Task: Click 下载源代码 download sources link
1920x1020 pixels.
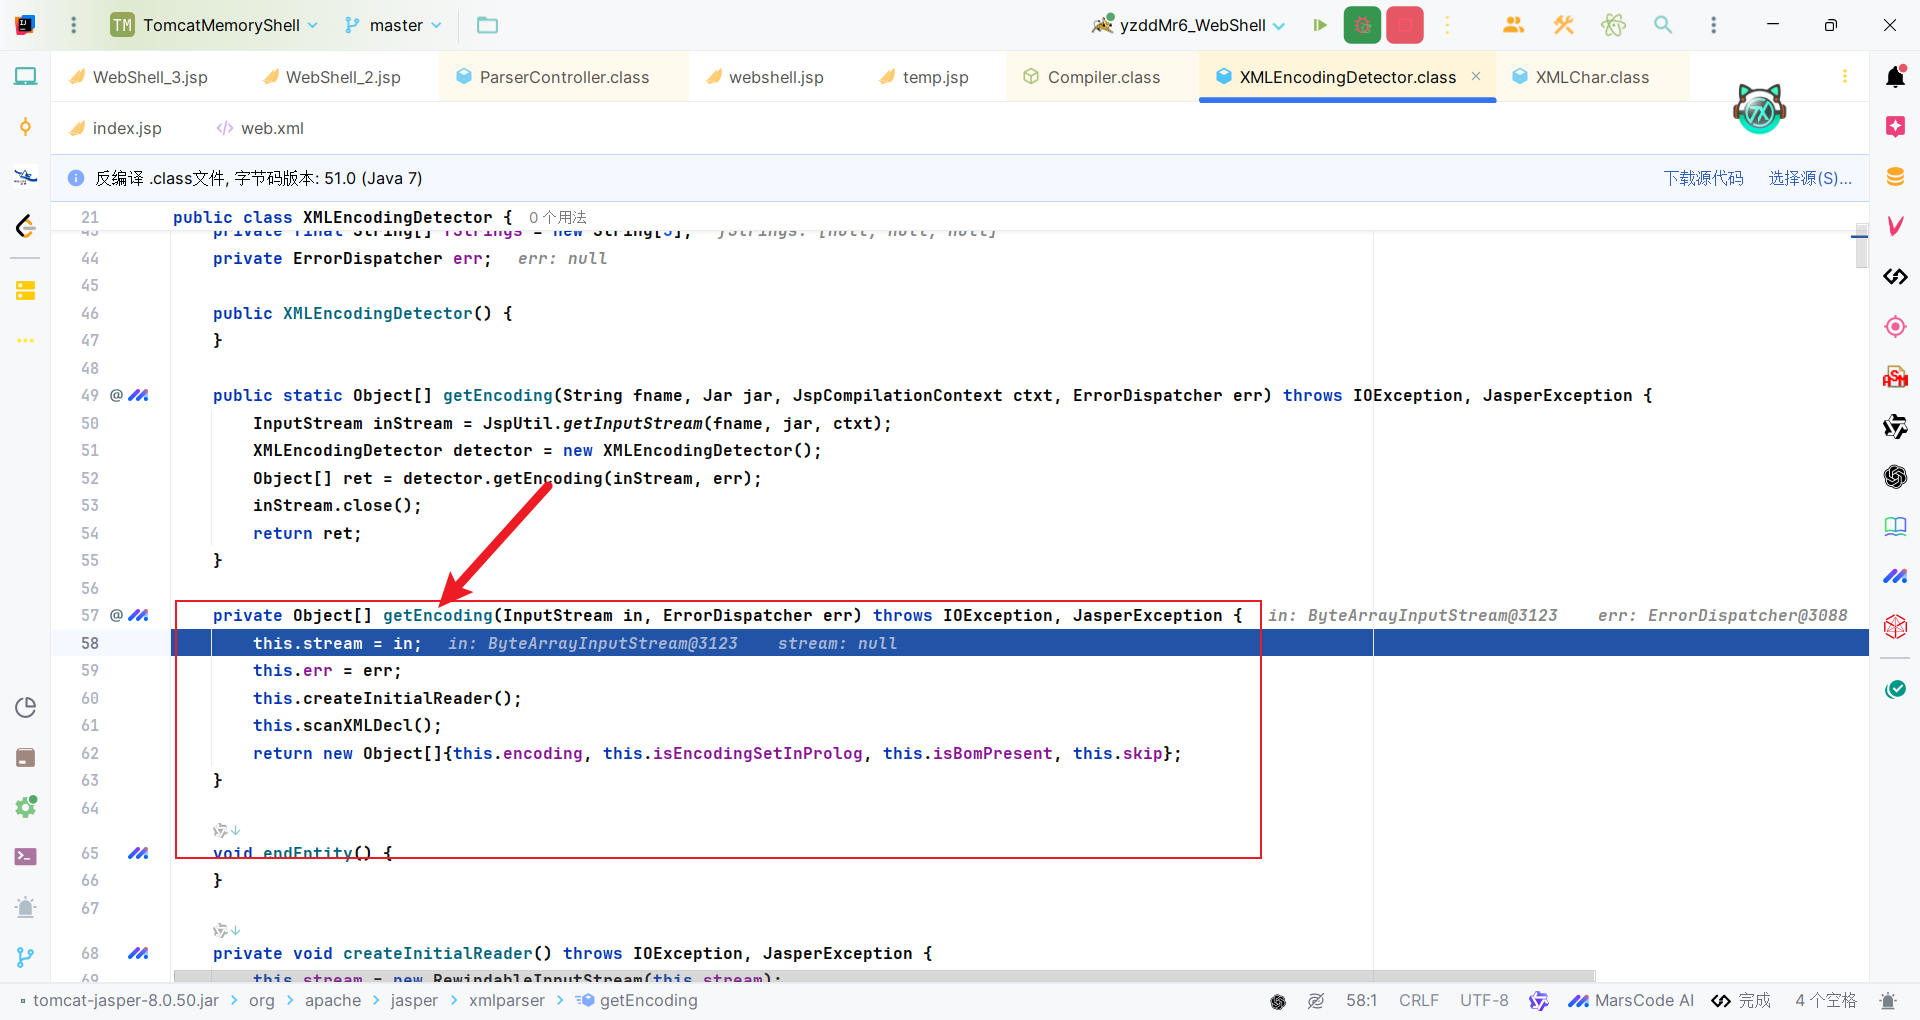Action: click(x=1703, y=178)
